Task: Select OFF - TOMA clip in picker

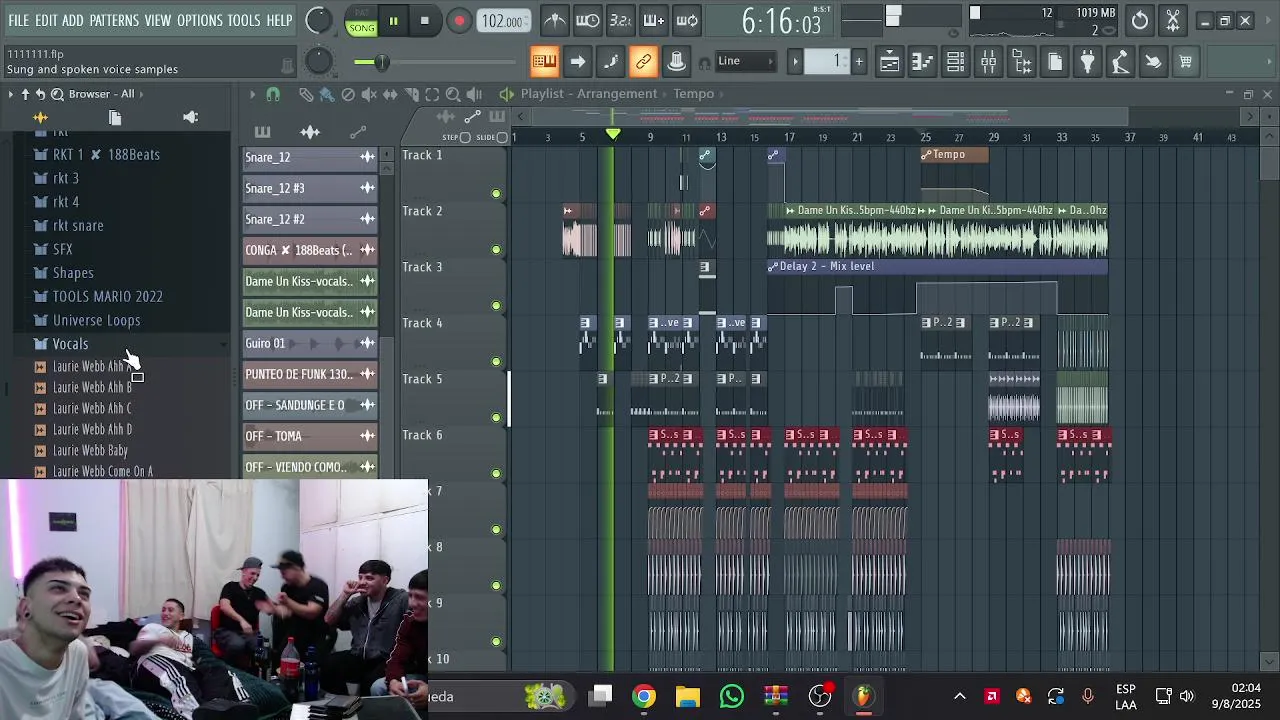Action: pyautogui.click(x=310, y=436)
